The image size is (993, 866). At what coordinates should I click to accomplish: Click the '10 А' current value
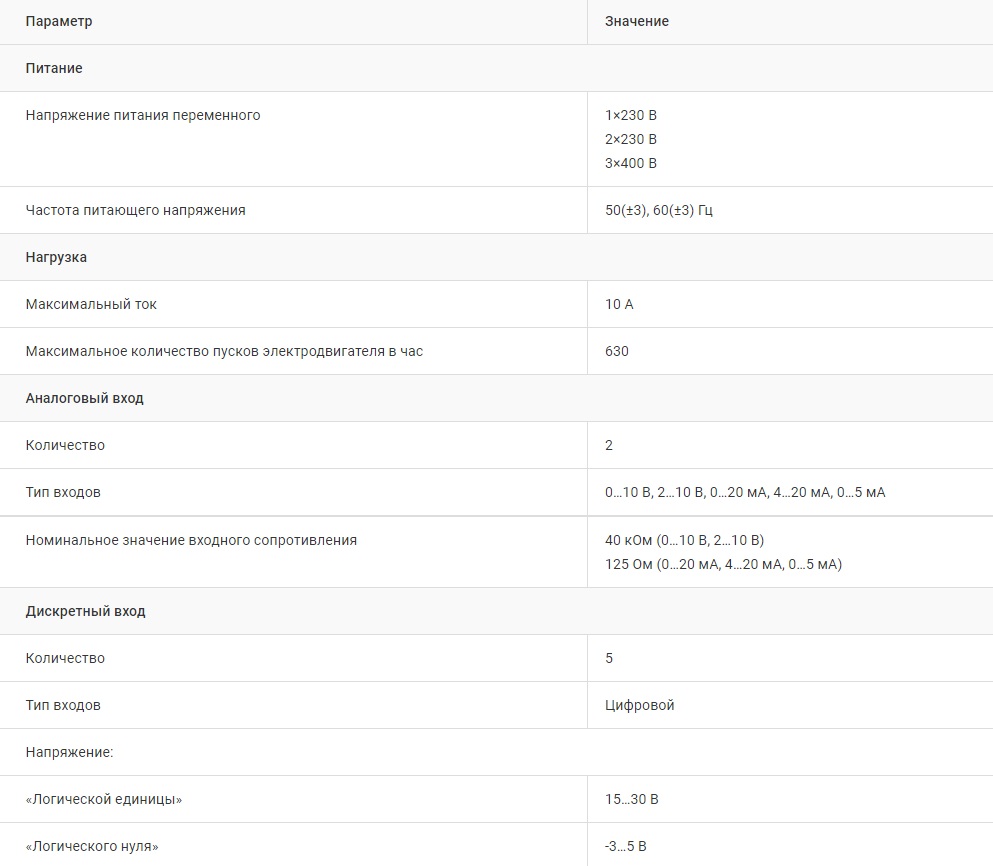[x=619, y=304]
